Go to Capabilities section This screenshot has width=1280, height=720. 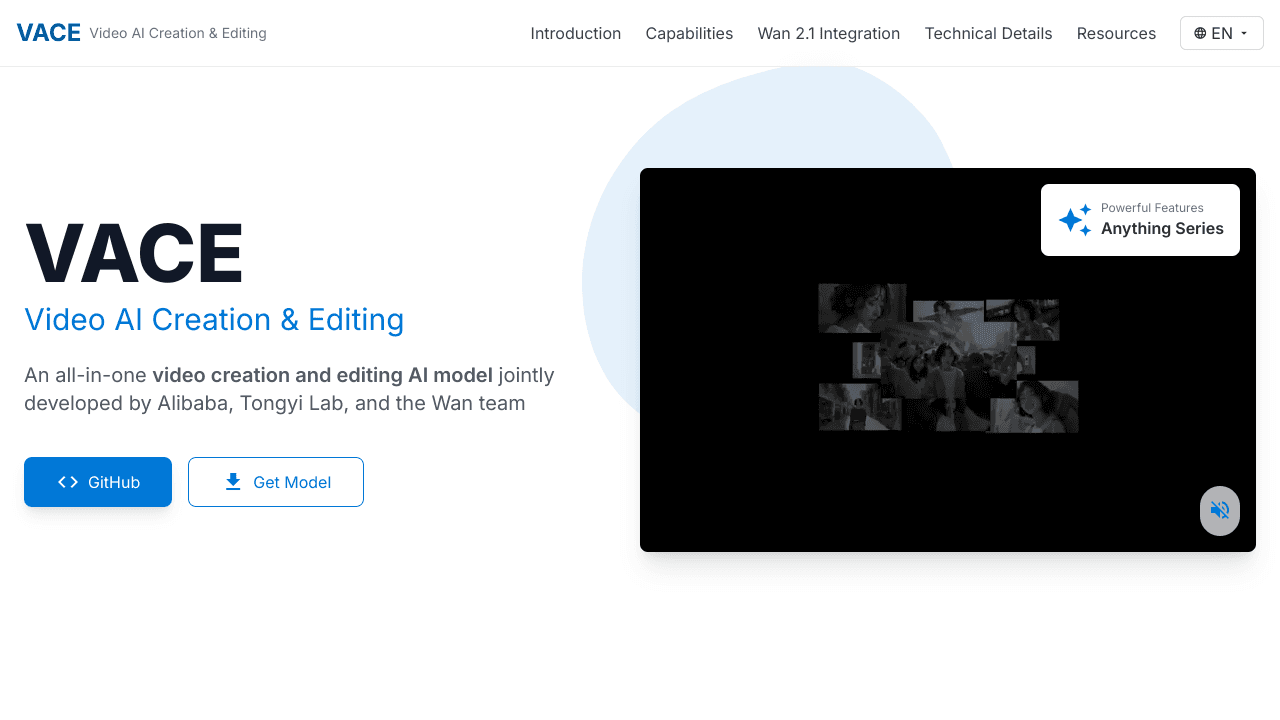coord(689,33)
